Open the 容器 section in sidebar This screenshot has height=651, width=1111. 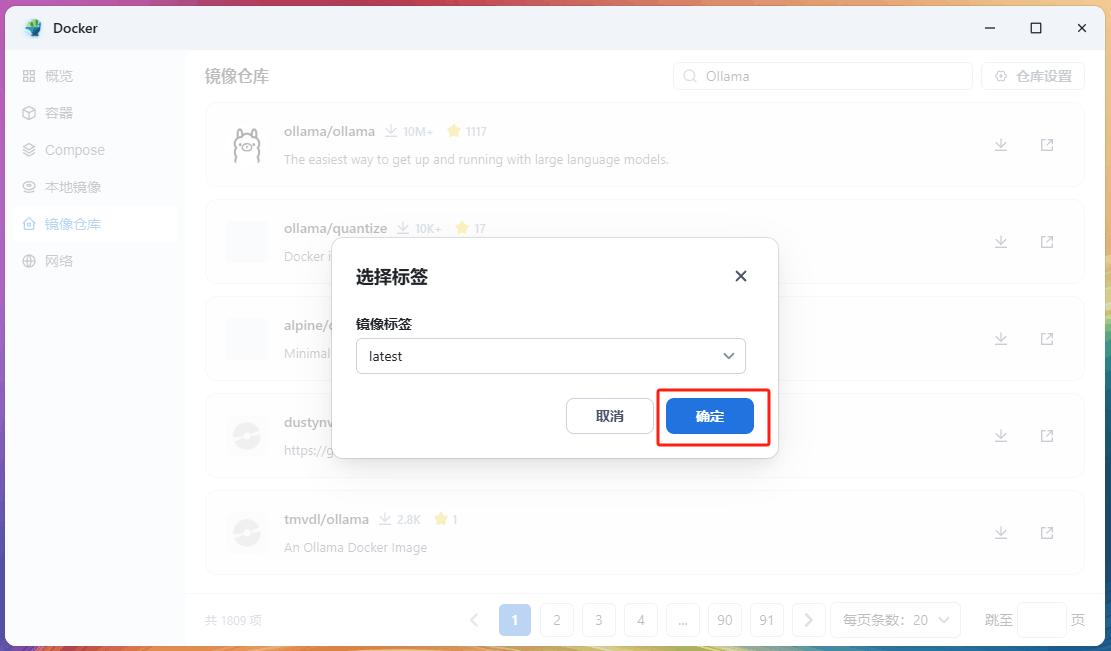point(59,113)
